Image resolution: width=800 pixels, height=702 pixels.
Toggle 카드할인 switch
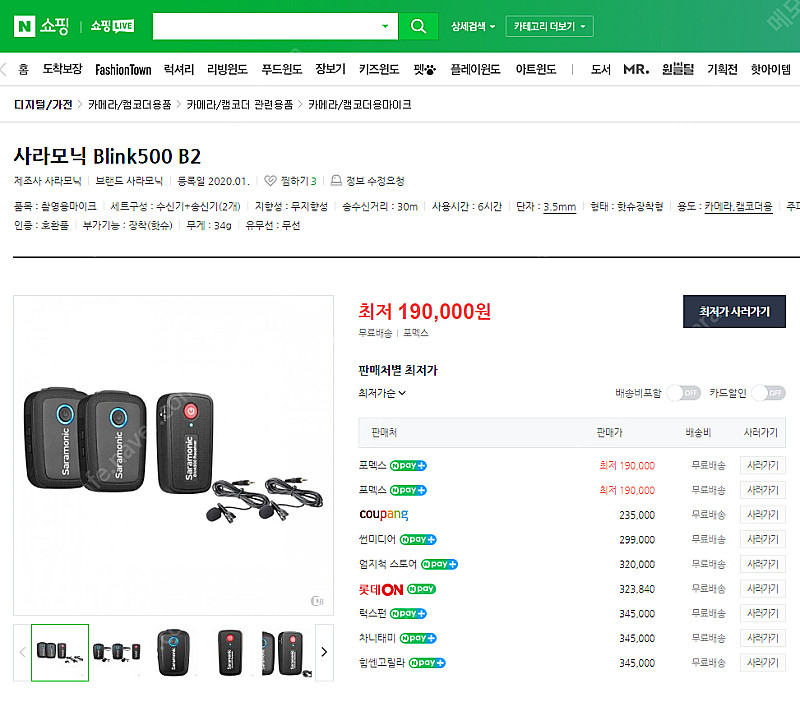[x=768, y=393]
